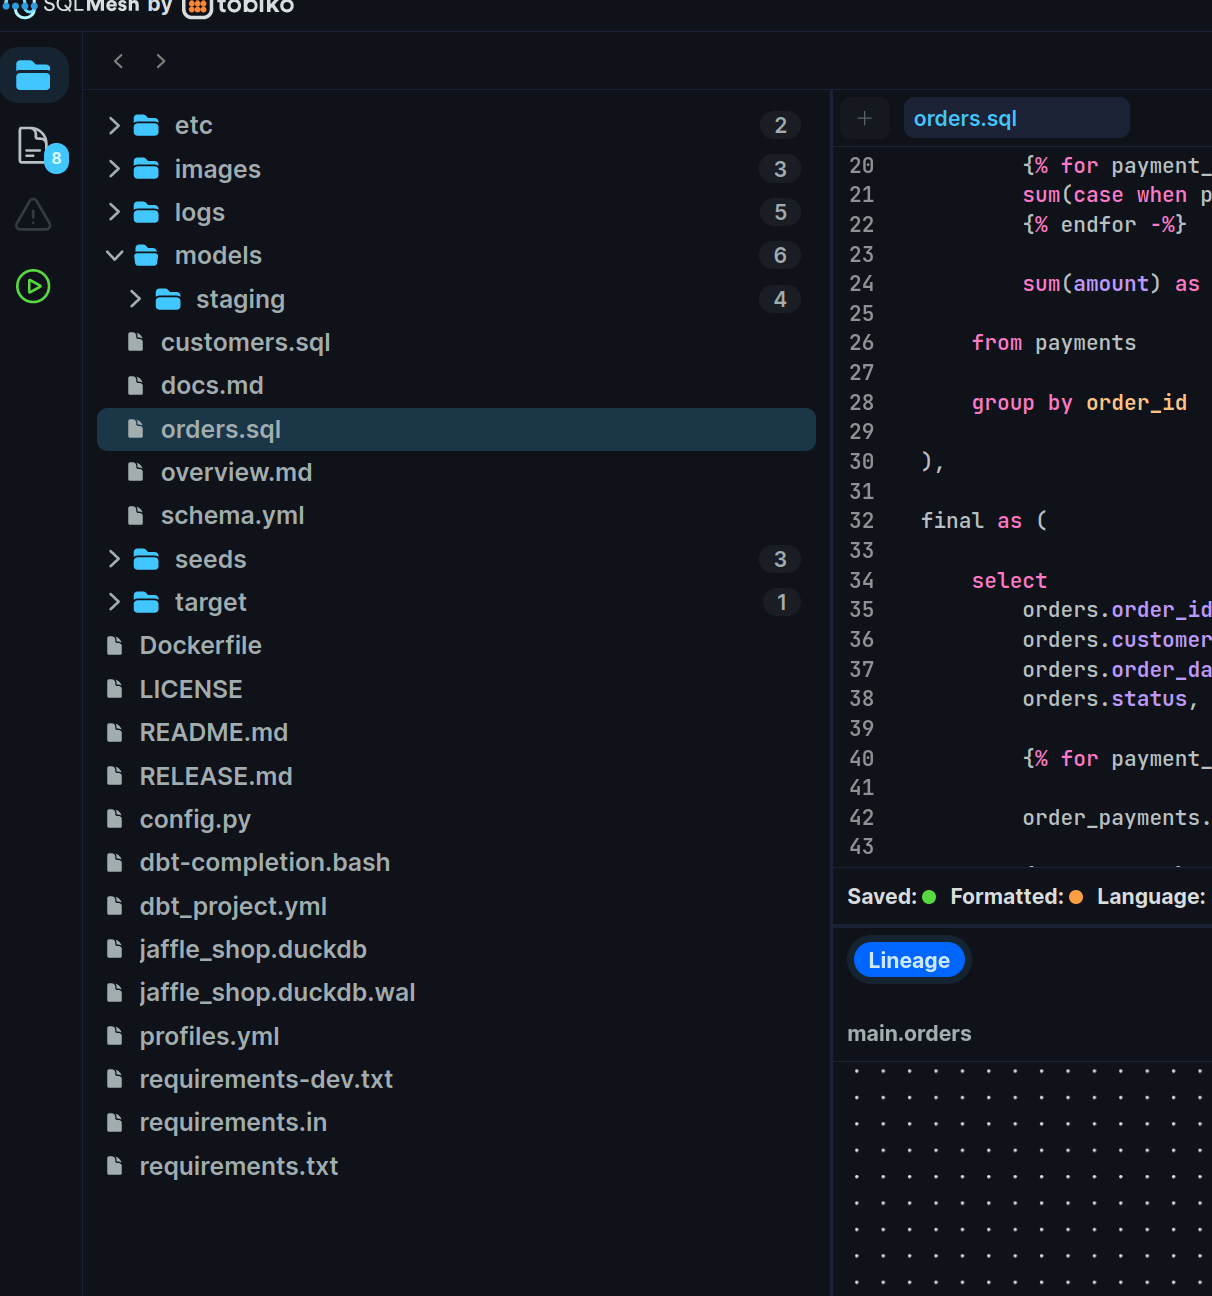
Task: Expand the seeds folder chevron
Action: pyautogui.click(x=114, y=559)
